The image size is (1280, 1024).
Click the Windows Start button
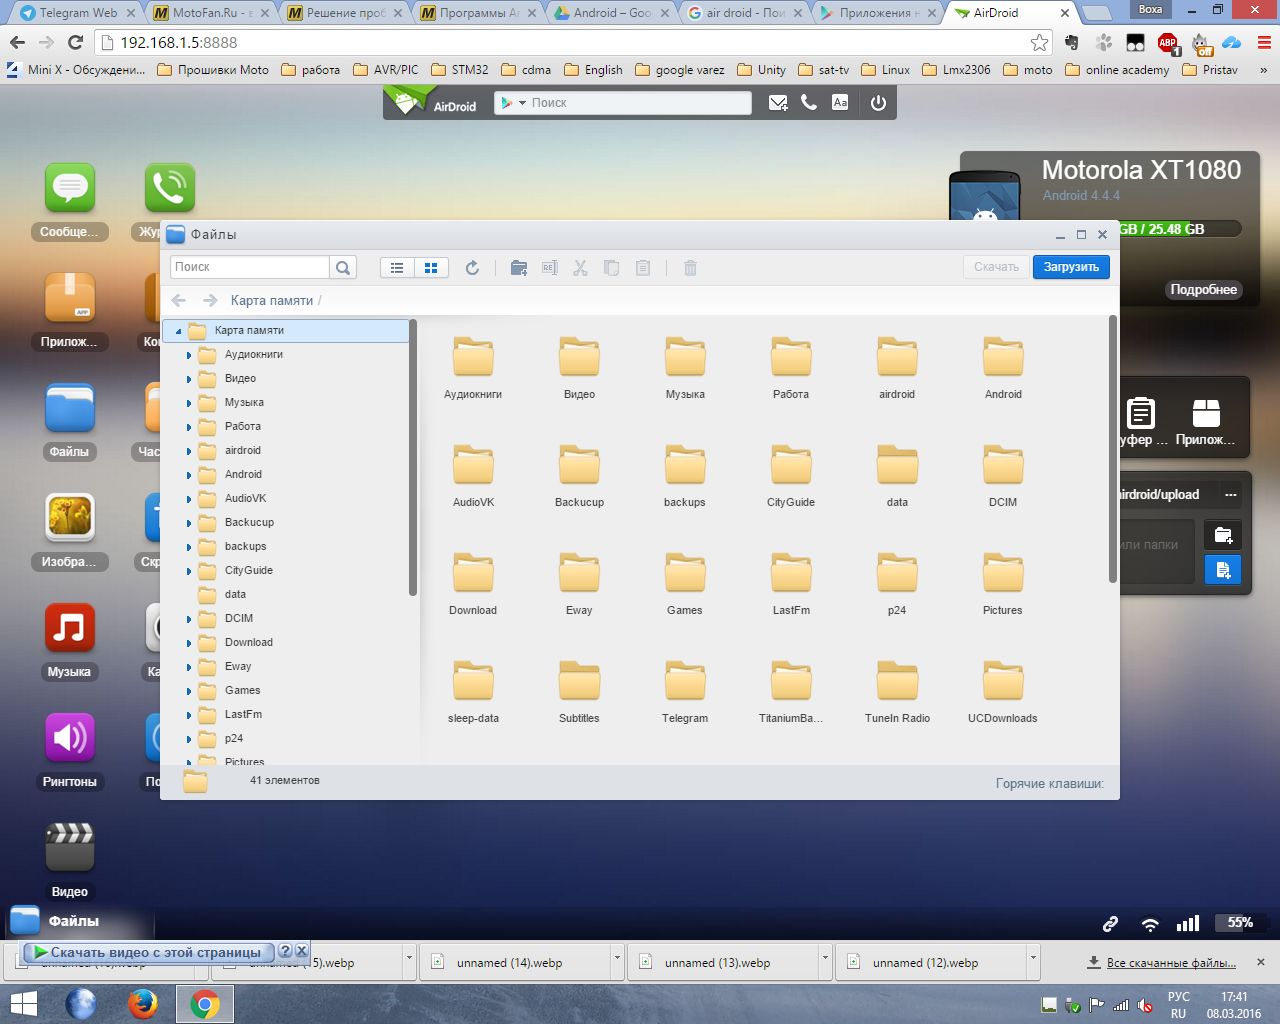tap(23, 1004)
